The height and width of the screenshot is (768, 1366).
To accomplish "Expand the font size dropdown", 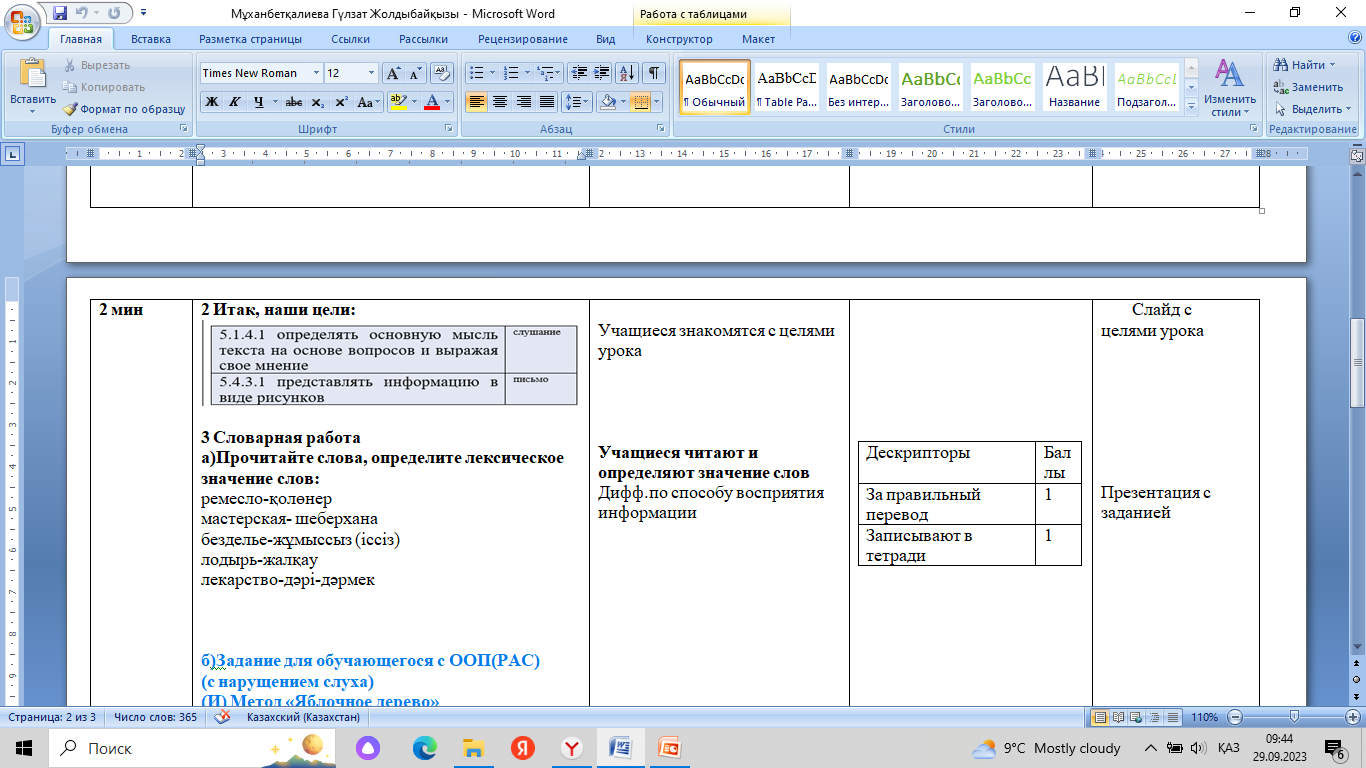I will coord(371,73).
